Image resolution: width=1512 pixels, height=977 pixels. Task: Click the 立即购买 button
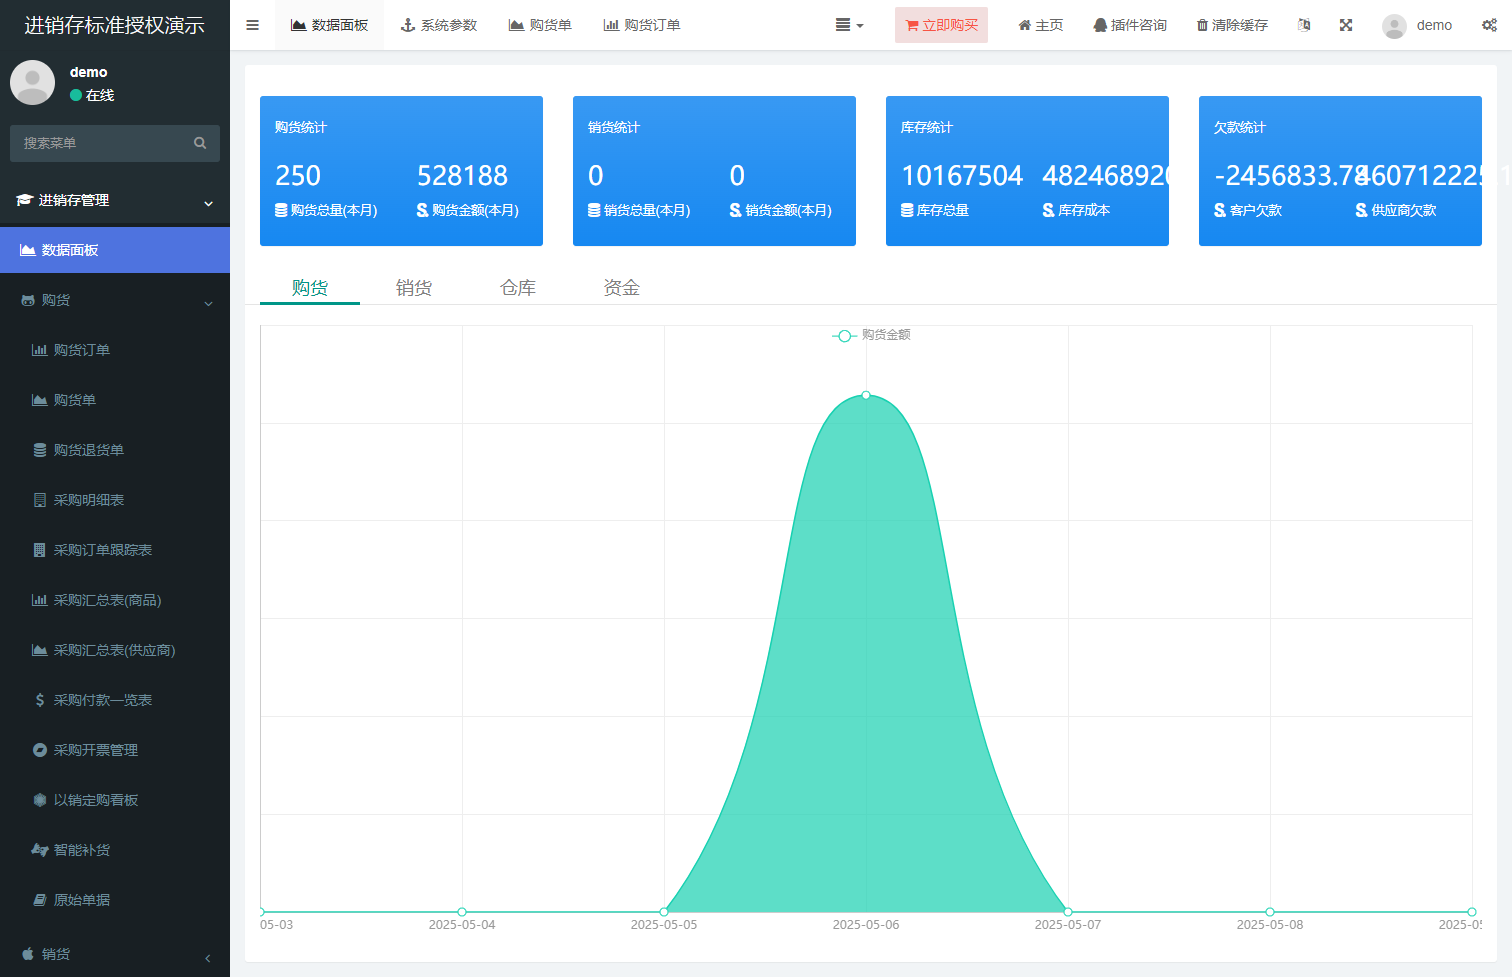941,25
